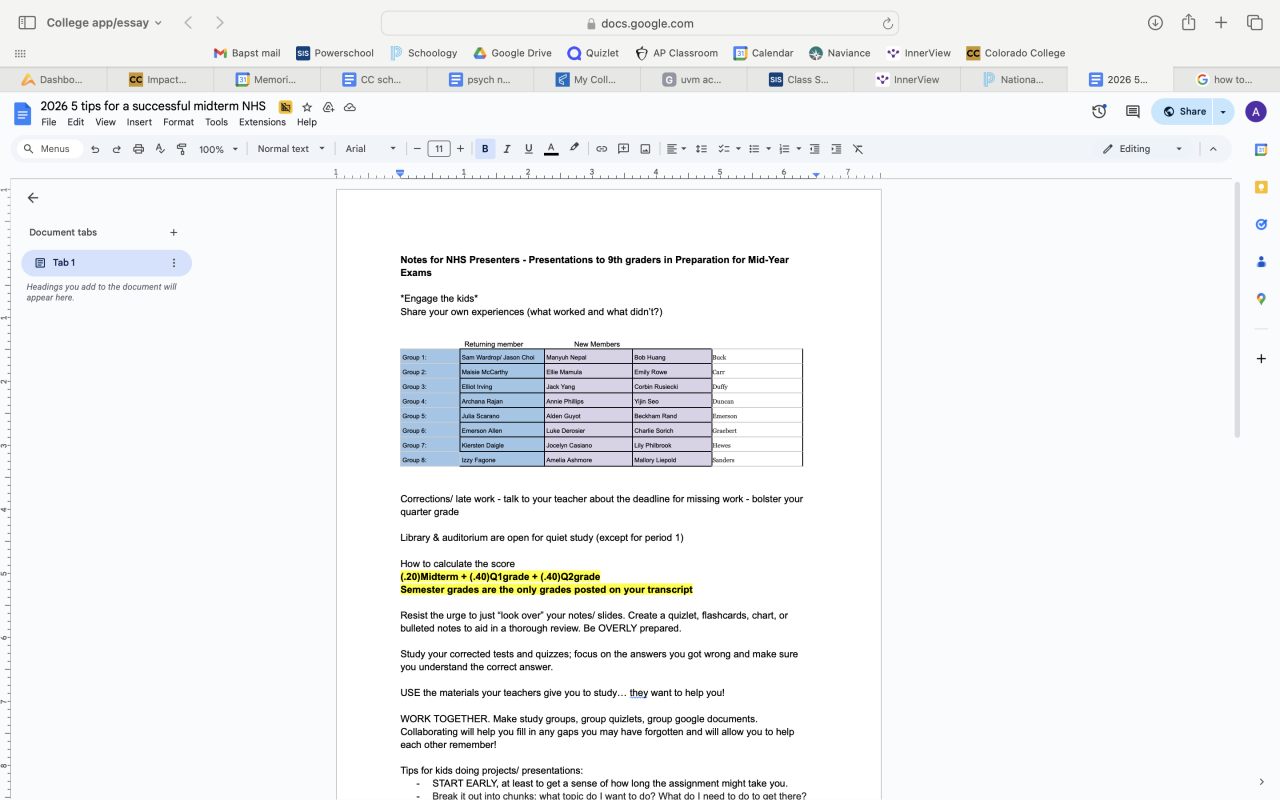Screen dimensions: 1280x800
Task: Click the Print icon in toolbar
Action: [x=138, y=149]
